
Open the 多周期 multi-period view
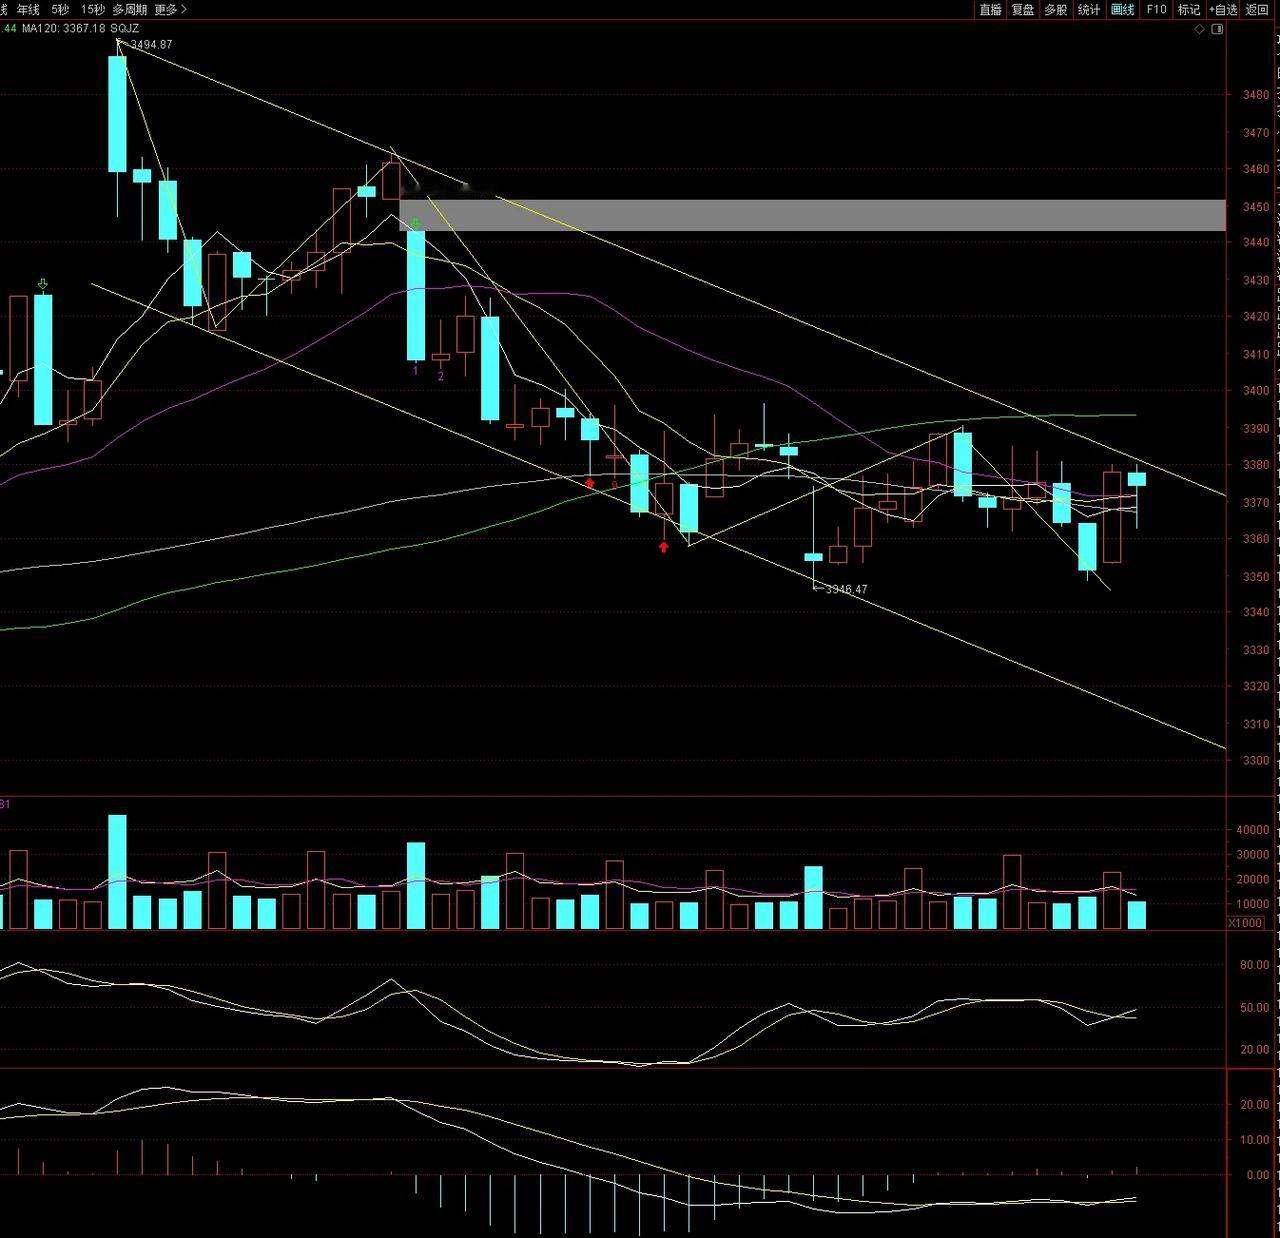pyautogui.click(x=129, y=9)
